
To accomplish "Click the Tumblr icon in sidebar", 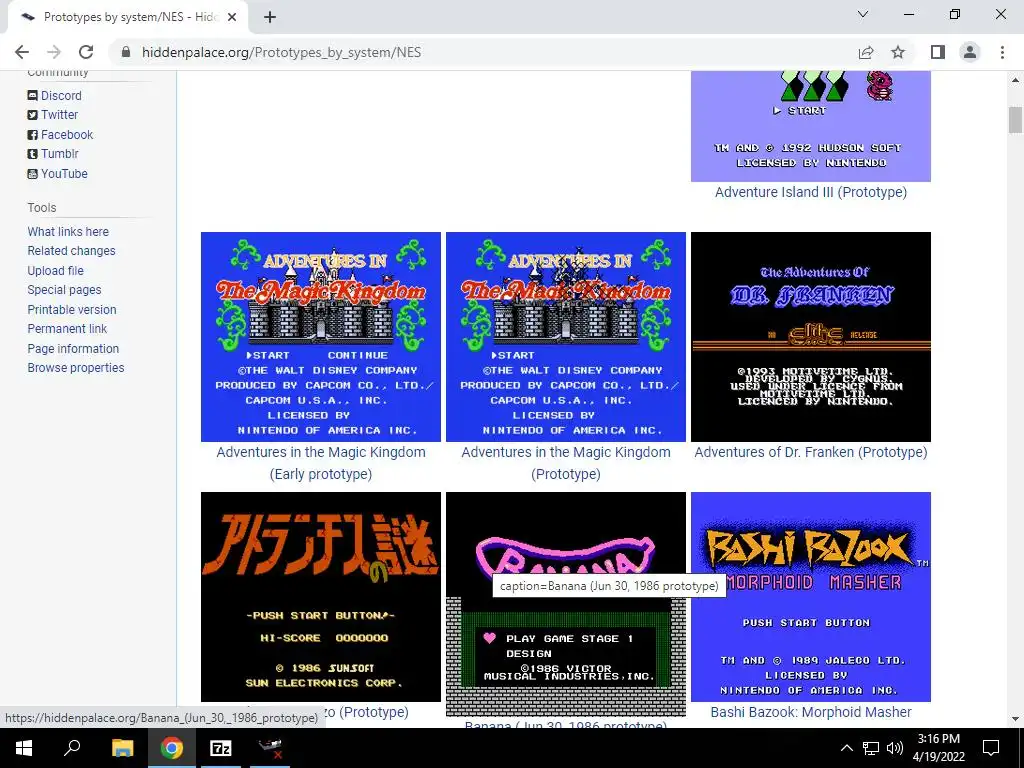I will click(x=32, y=154).
